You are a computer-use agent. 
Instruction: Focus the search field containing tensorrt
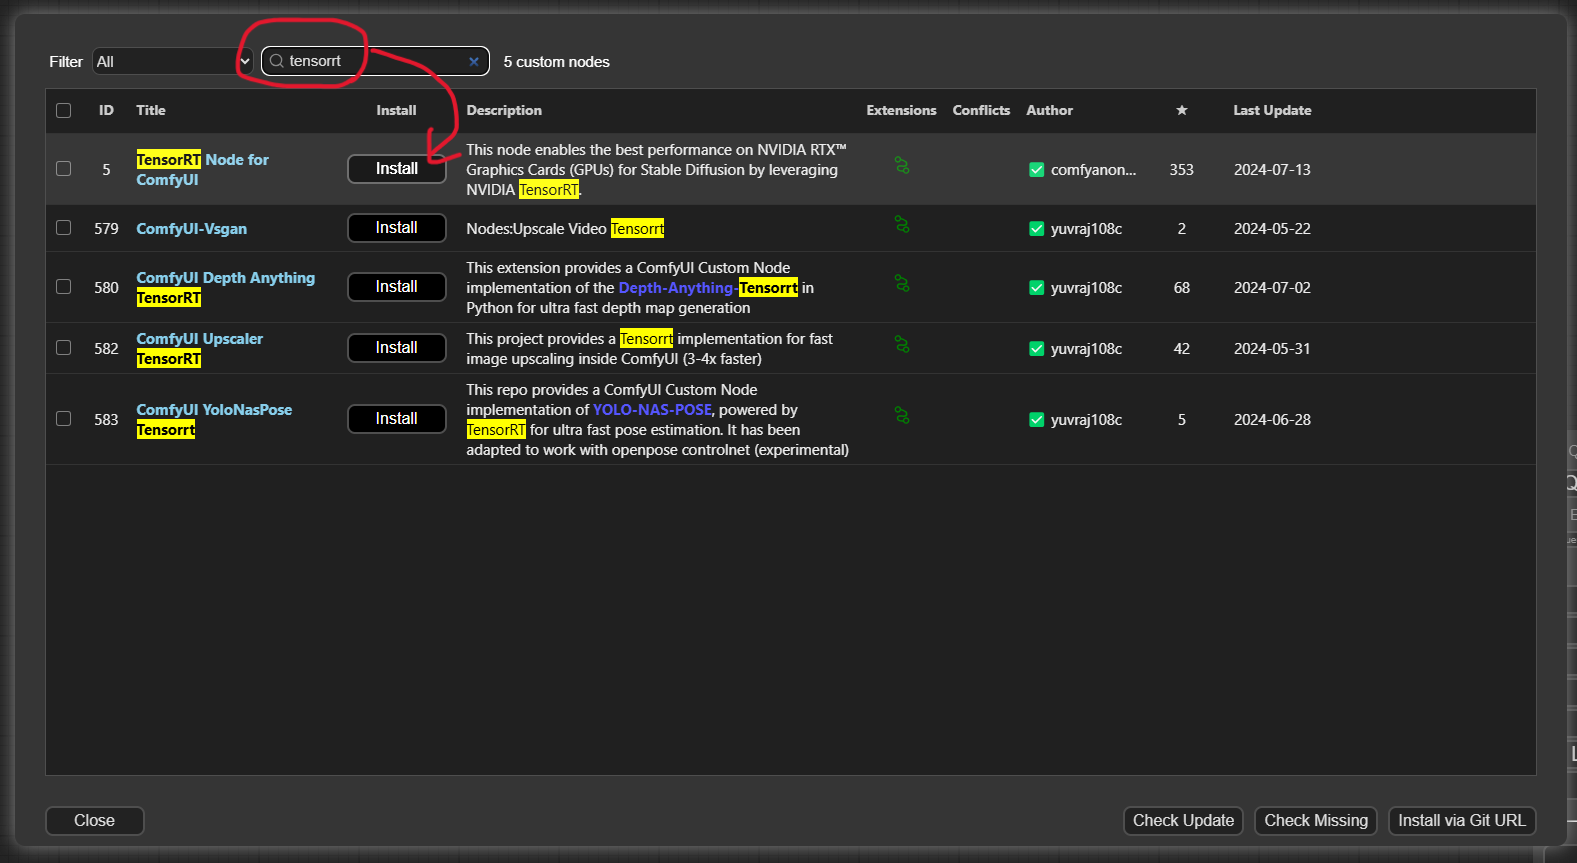375,61
